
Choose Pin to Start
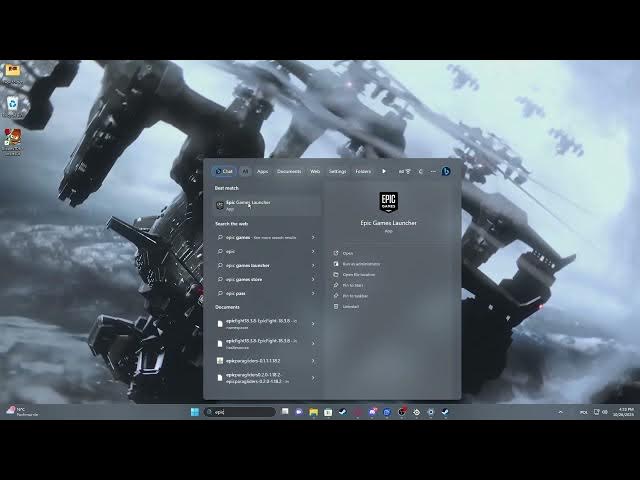[348, 285]
